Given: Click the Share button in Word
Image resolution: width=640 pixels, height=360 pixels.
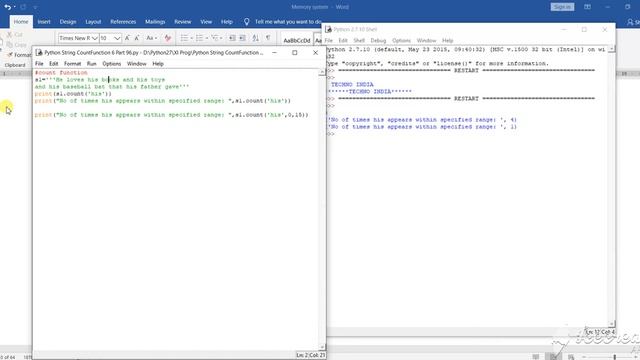Looking at the screenshot, I should tap(633, 22).
